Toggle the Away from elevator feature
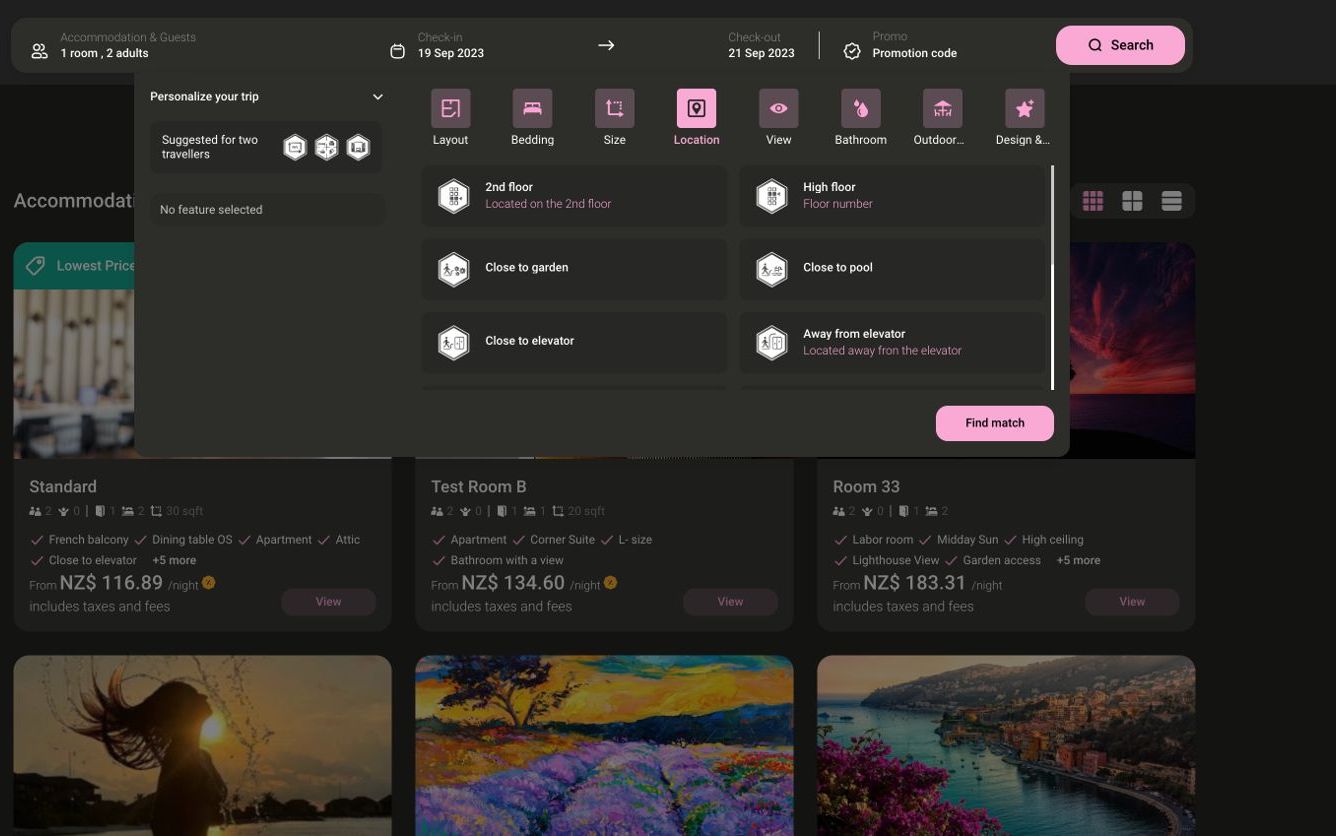 click(x=892, y=342)
